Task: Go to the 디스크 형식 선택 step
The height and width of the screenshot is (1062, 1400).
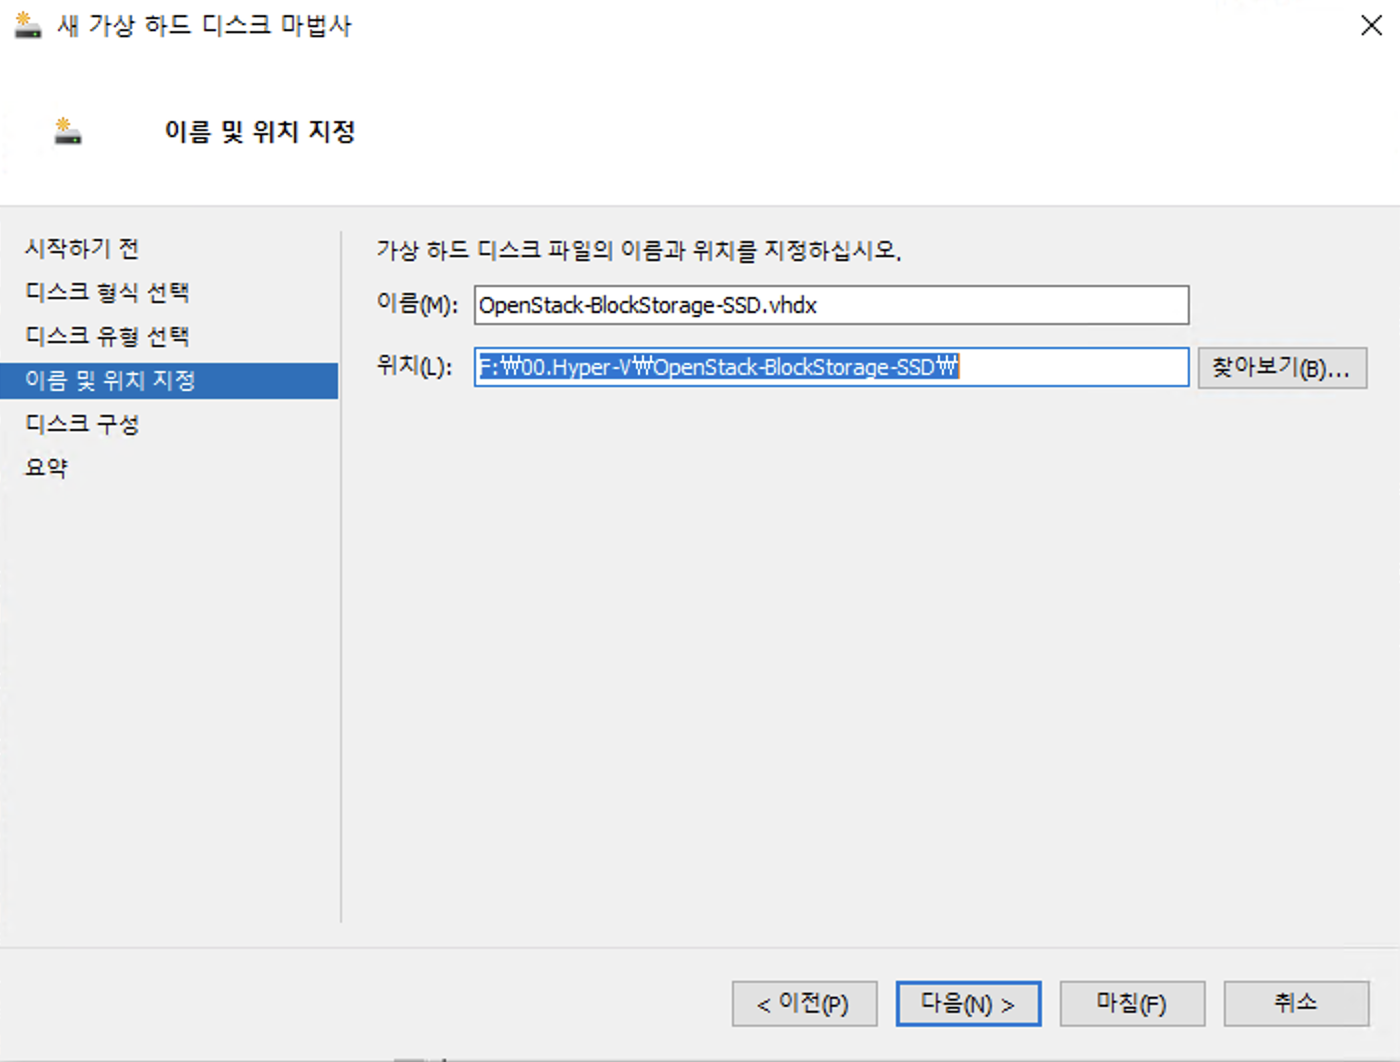Action: click(x=107, y=292)
